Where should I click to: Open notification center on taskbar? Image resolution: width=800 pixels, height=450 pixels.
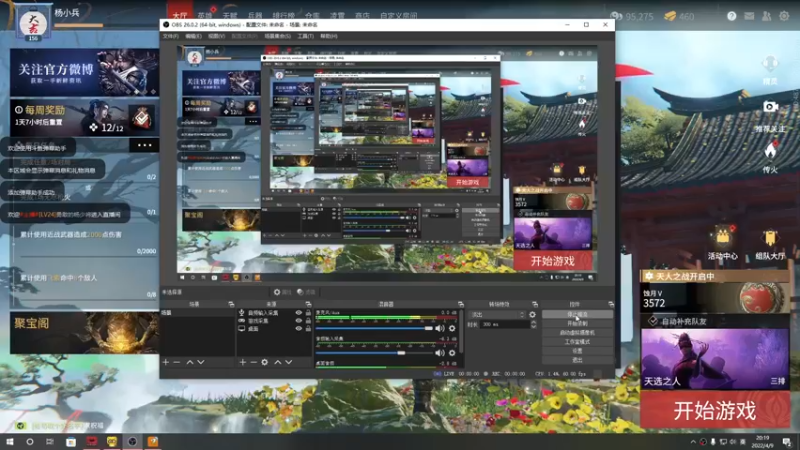click(x=787, y=441)
